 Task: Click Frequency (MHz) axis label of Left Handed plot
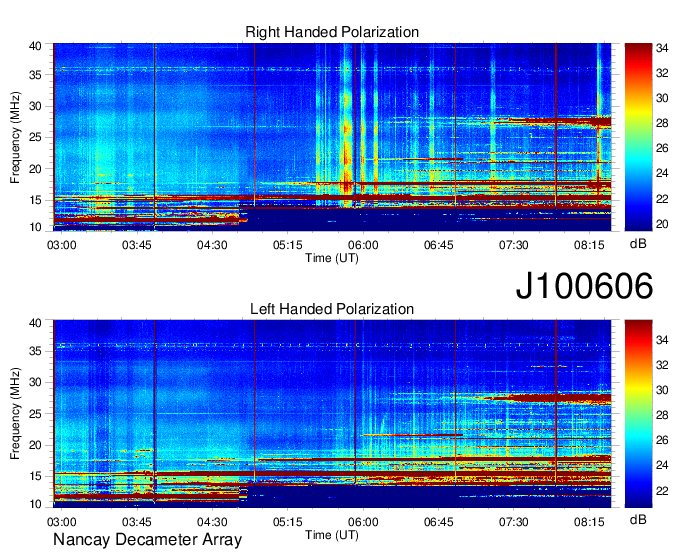15,414
